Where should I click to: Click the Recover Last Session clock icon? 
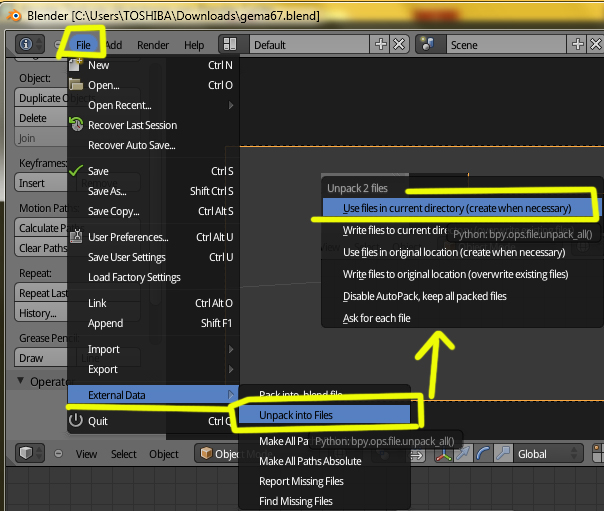[x=76, y=124]
